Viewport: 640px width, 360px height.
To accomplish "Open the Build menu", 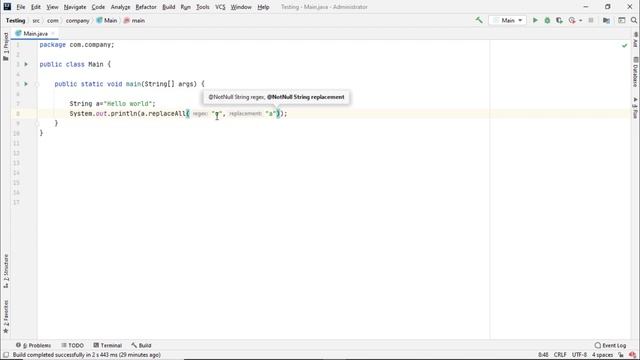I will 169,7.
